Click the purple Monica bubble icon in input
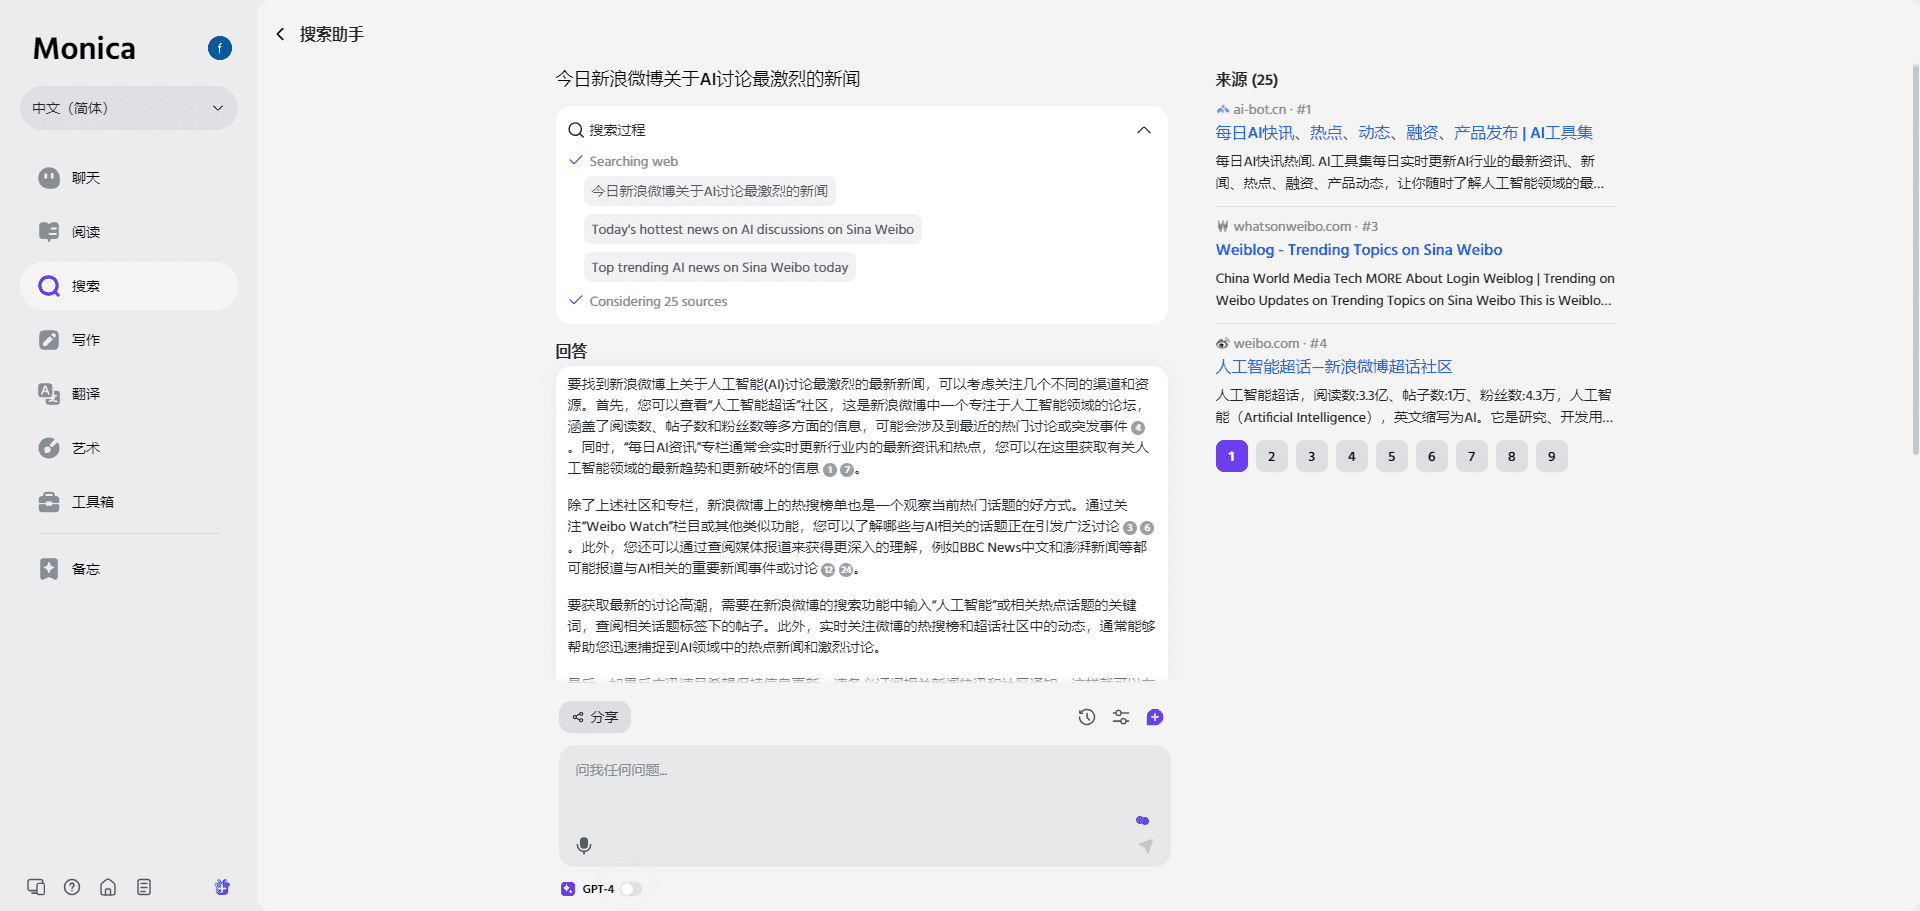This screenshot has height=911, width=1920. coord(1143,820)
